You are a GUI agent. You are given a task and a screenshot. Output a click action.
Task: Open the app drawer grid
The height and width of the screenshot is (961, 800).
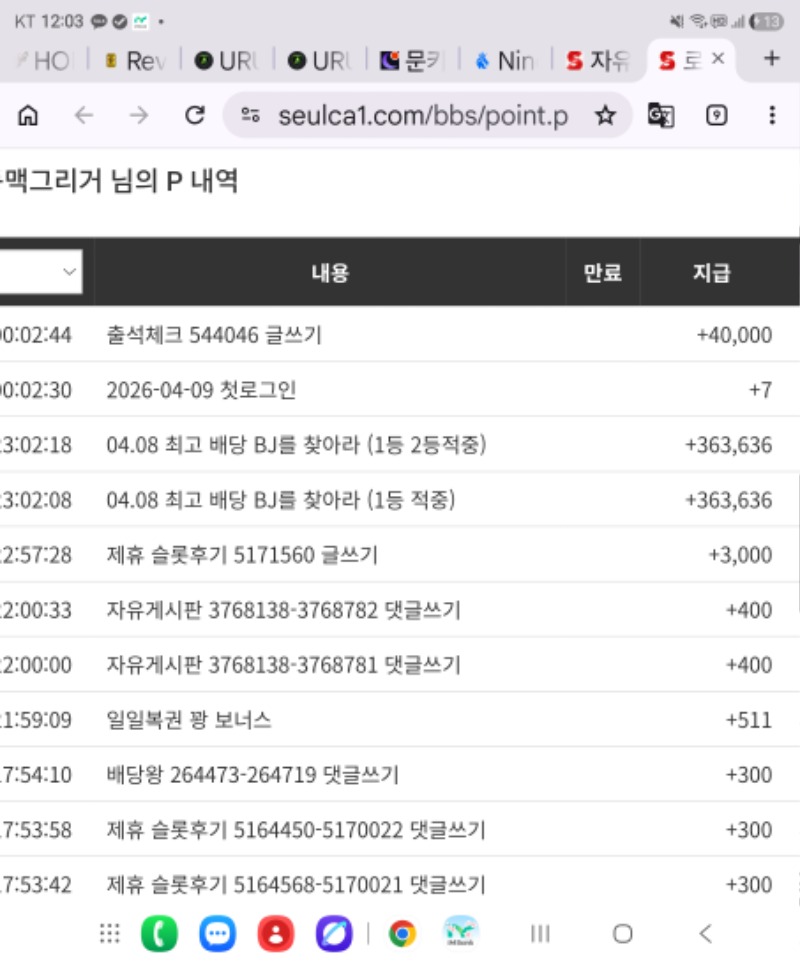(x=109, y=934)
